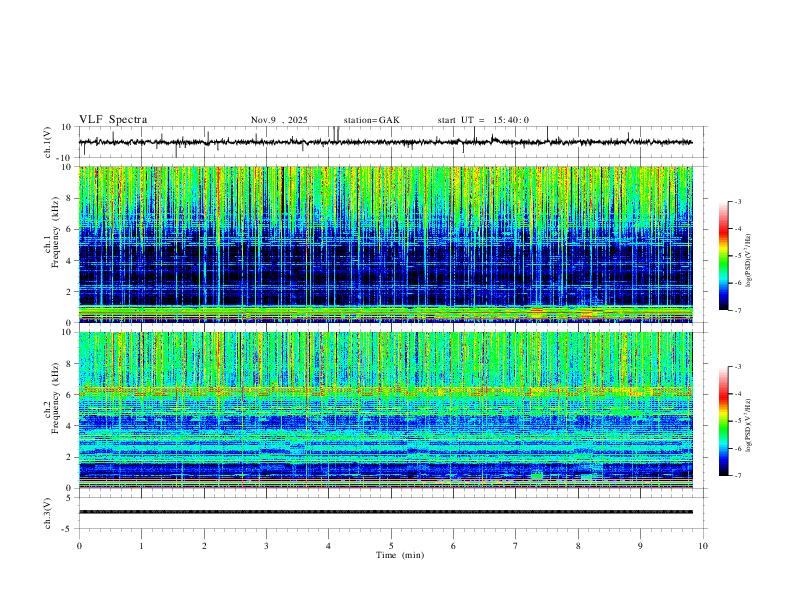This screenshot has width=792, height=612.
Task: Click the "-7" tick on ch.2 colorbar
Action: point(738,475)
